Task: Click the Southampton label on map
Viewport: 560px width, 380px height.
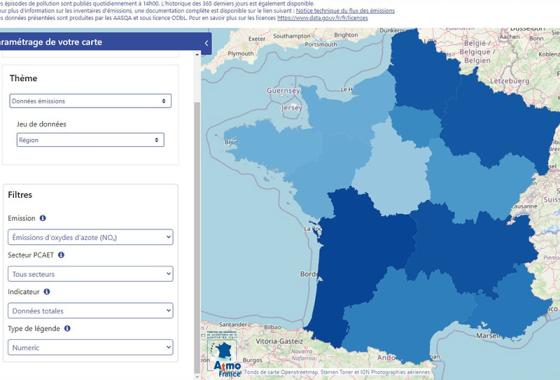Action: pos(292,36)
